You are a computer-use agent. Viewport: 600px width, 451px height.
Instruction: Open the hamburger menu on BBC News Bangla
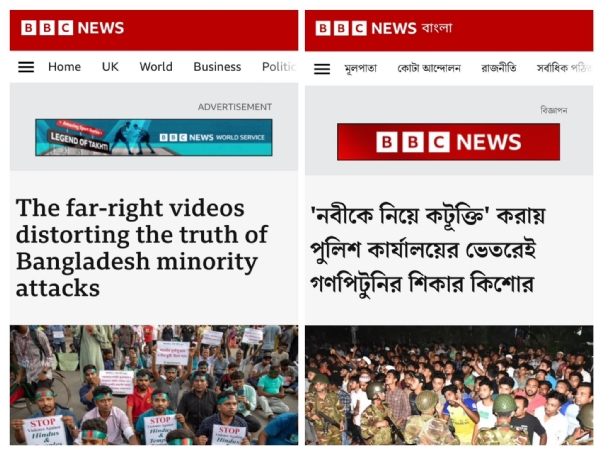[x=322, y=69]
